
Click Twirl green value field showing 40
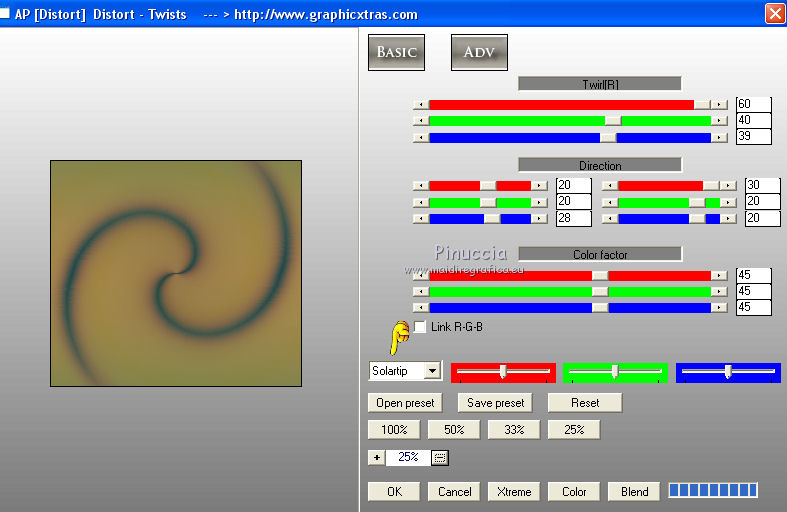coord(753,120)
